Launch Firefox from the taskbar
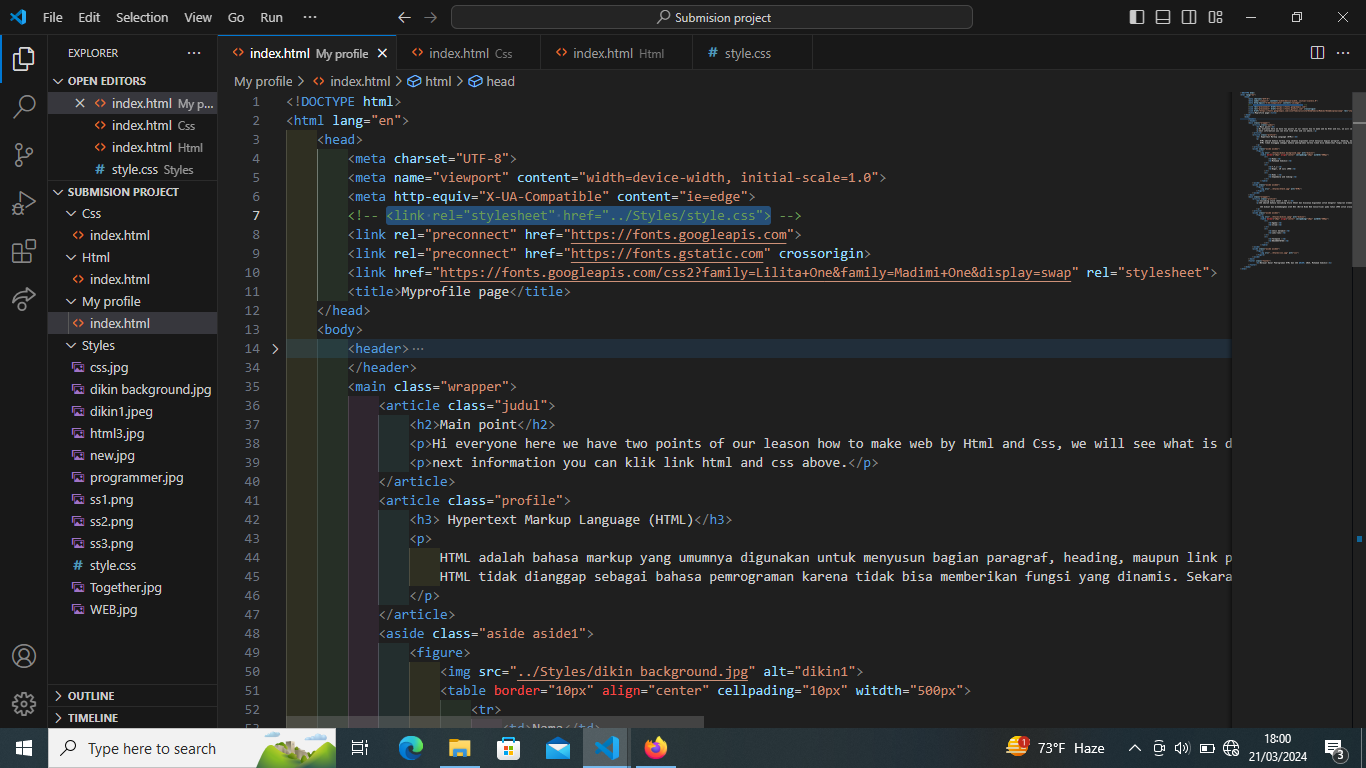The height and width of the screenshot is (768, 1366). coord(655,748)
